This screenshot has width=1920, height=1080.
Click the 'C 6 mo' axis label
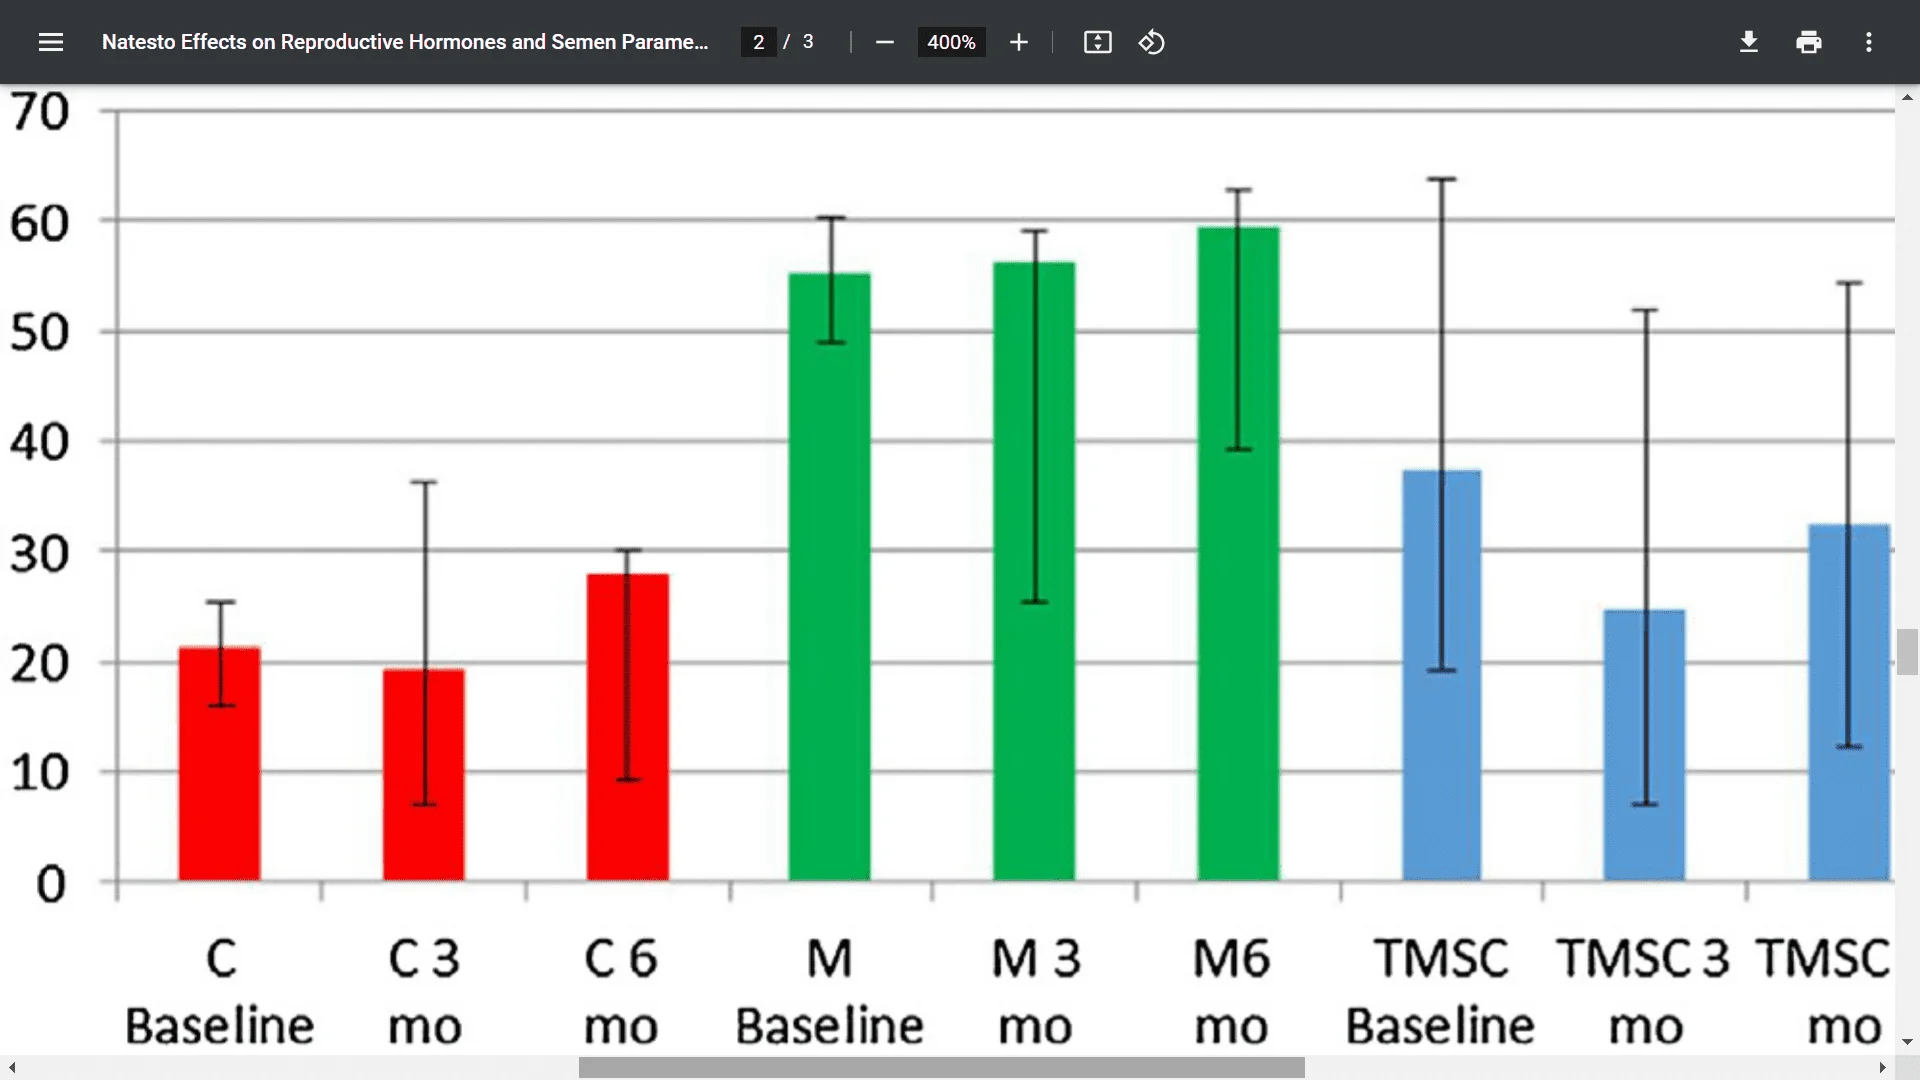(x=621, y=992)
